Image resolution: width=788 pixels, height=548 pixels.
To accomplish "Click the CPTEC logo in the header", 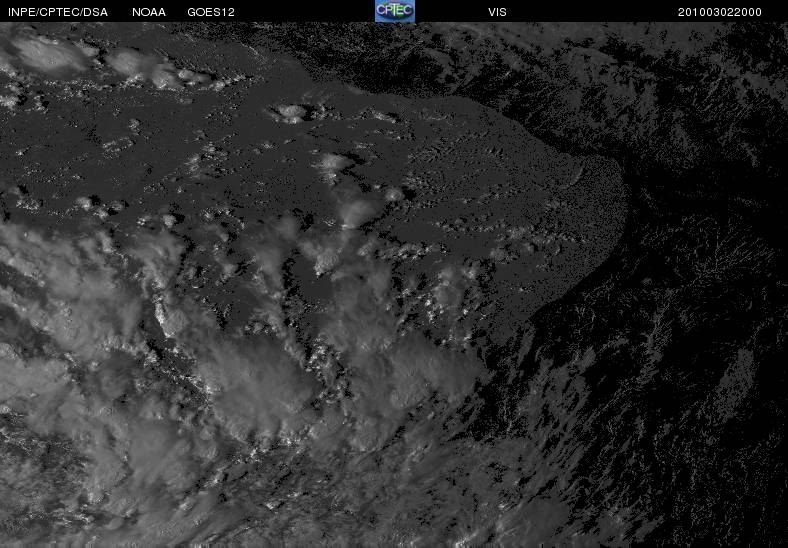I will pos(395,11).
